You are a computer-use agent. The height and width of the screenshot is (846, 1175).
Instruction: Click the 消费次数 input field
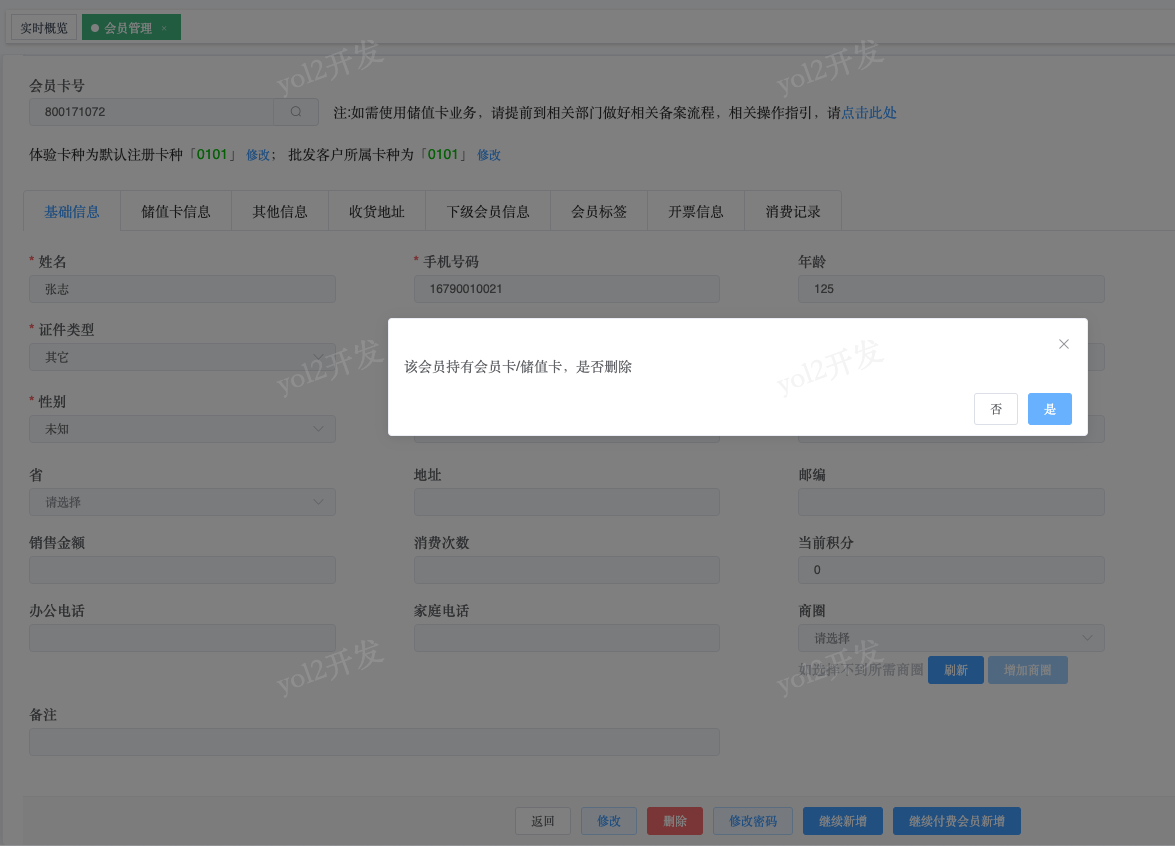(x=567, y=569)
